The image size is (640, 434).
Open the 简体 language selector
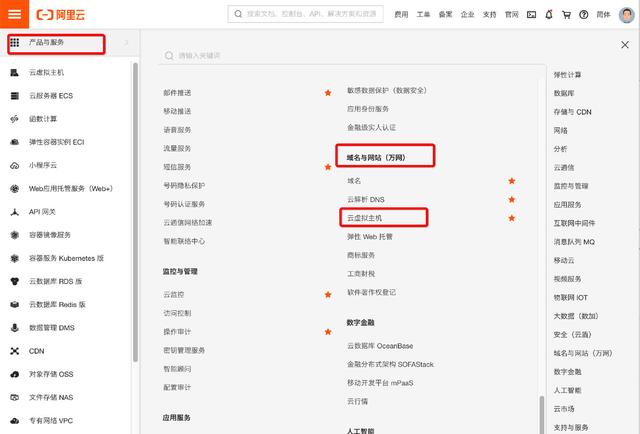[x=603, y=15]
